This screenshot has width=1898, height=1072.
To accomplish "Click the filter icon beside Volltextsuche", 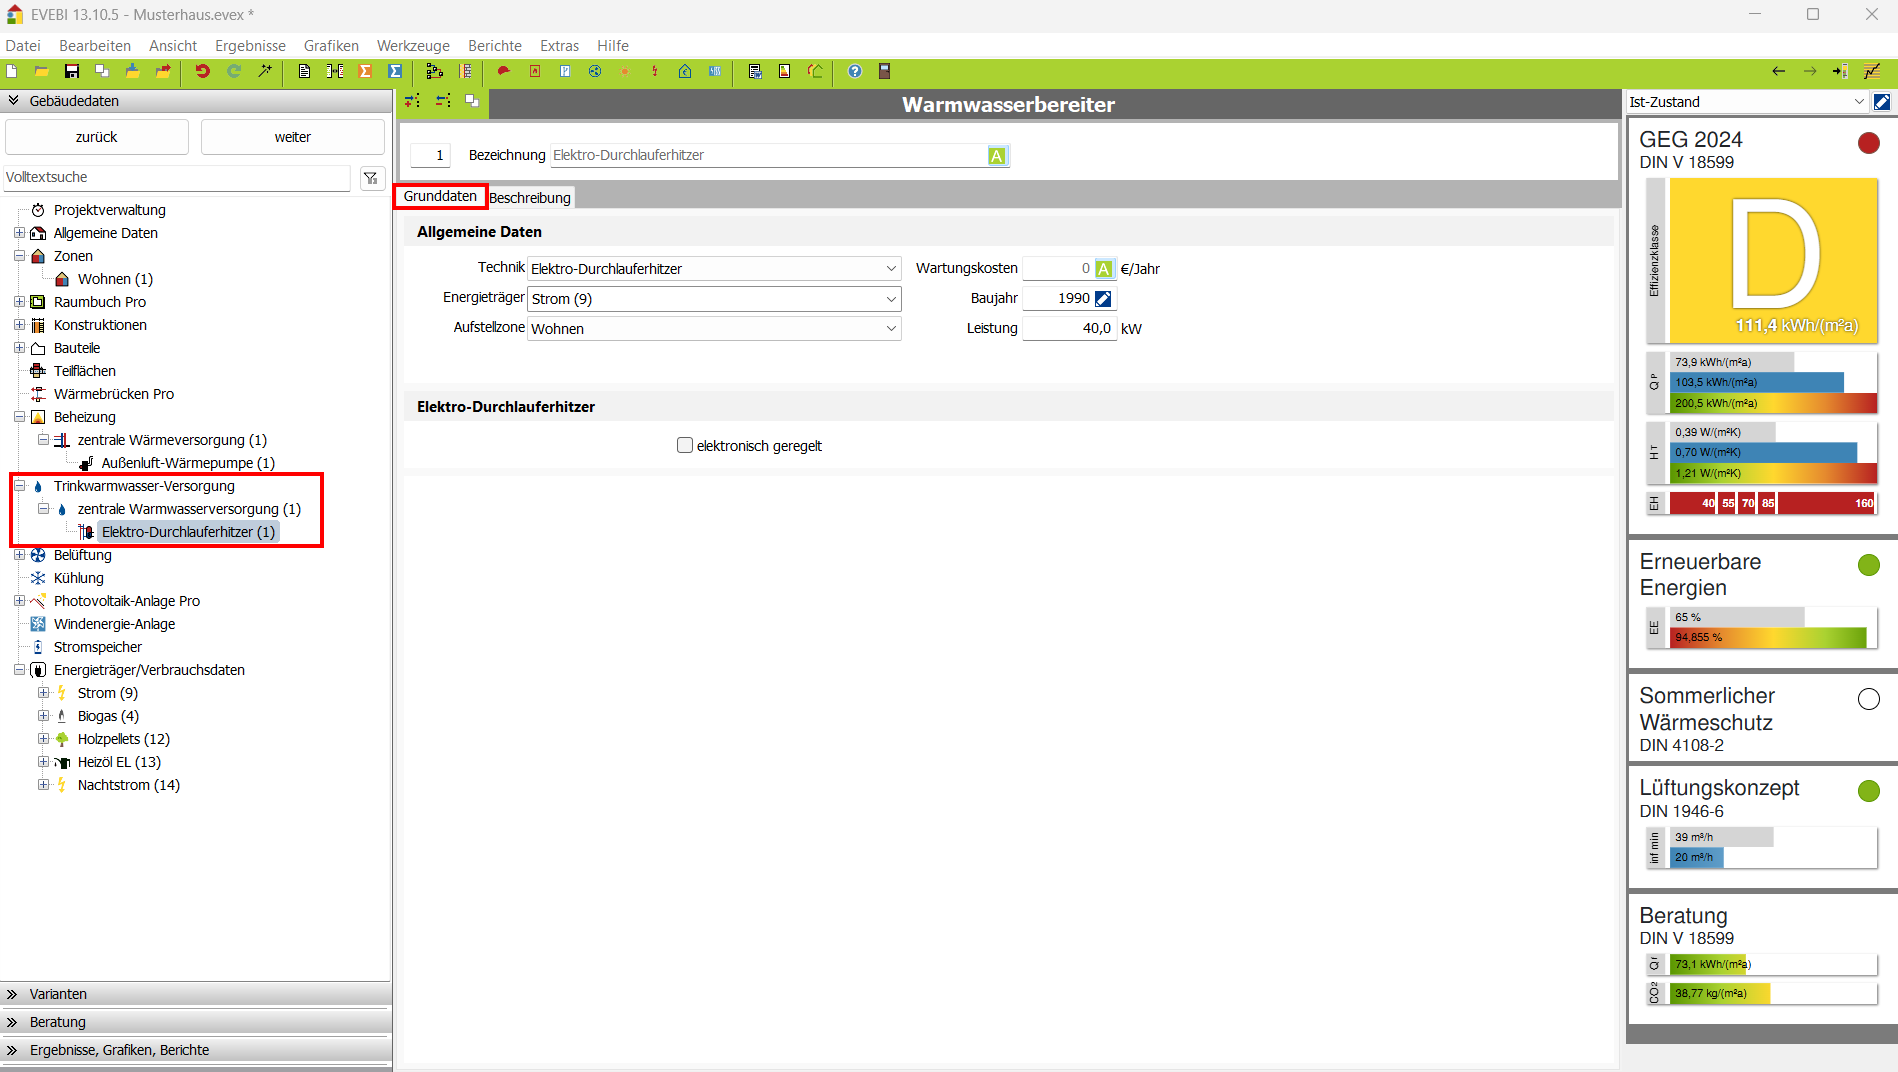I will click(x=371, y=178).
